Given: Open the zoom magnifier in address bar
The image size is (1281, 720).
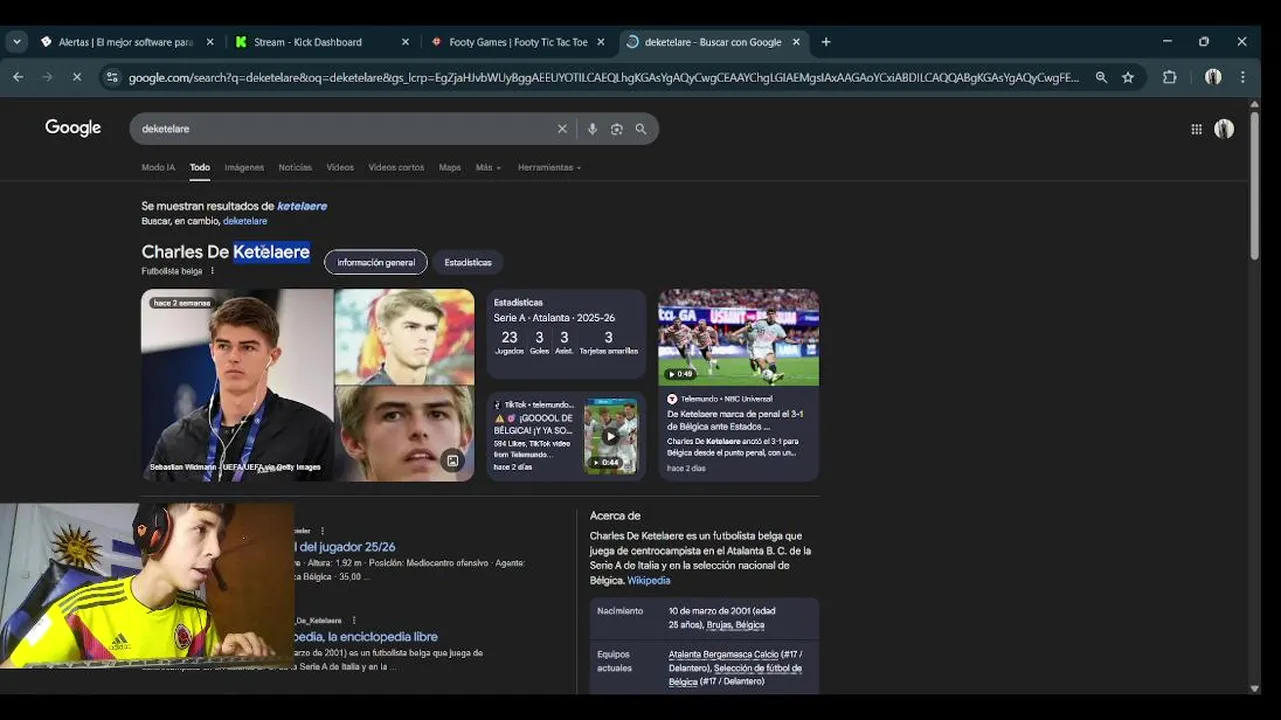Looking at the screenshot, I should [1101, 77].
